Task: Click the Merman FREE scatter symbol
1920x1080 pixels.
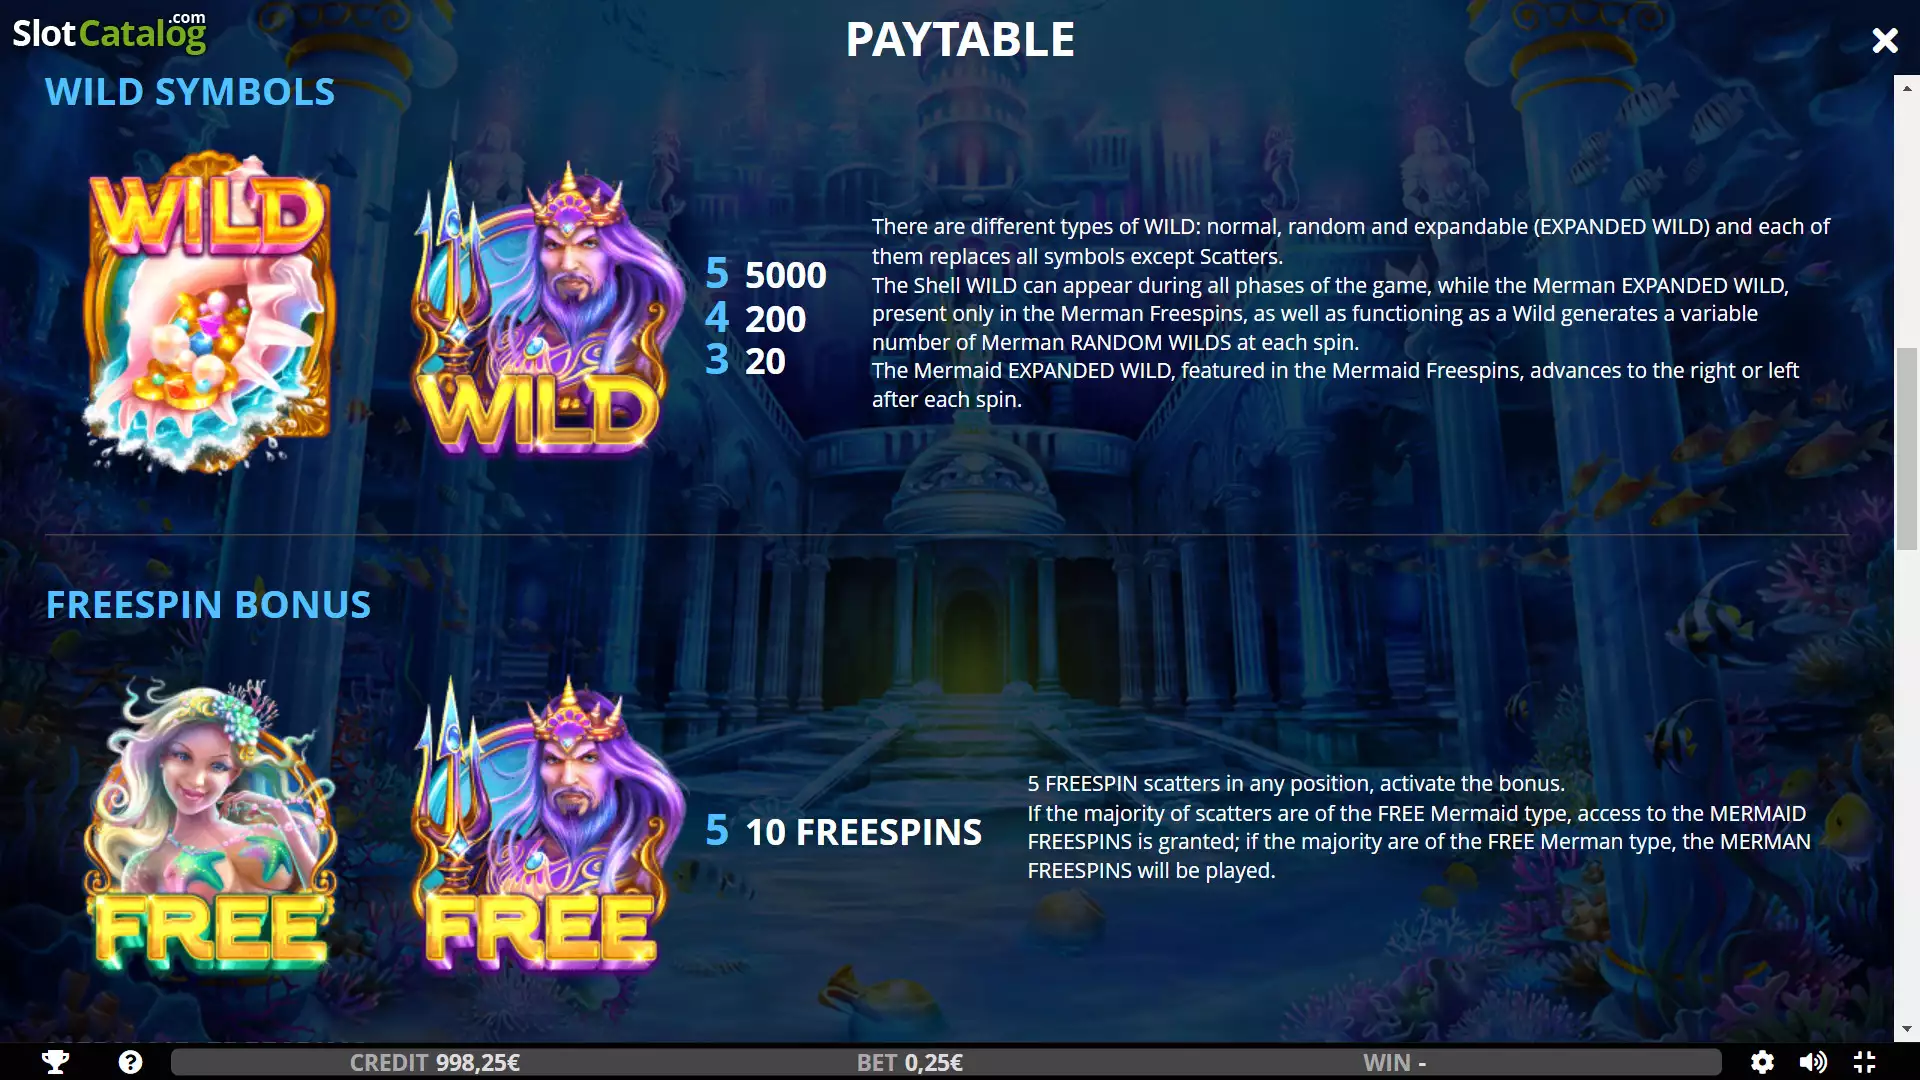Action: click(x=548, y=825)
